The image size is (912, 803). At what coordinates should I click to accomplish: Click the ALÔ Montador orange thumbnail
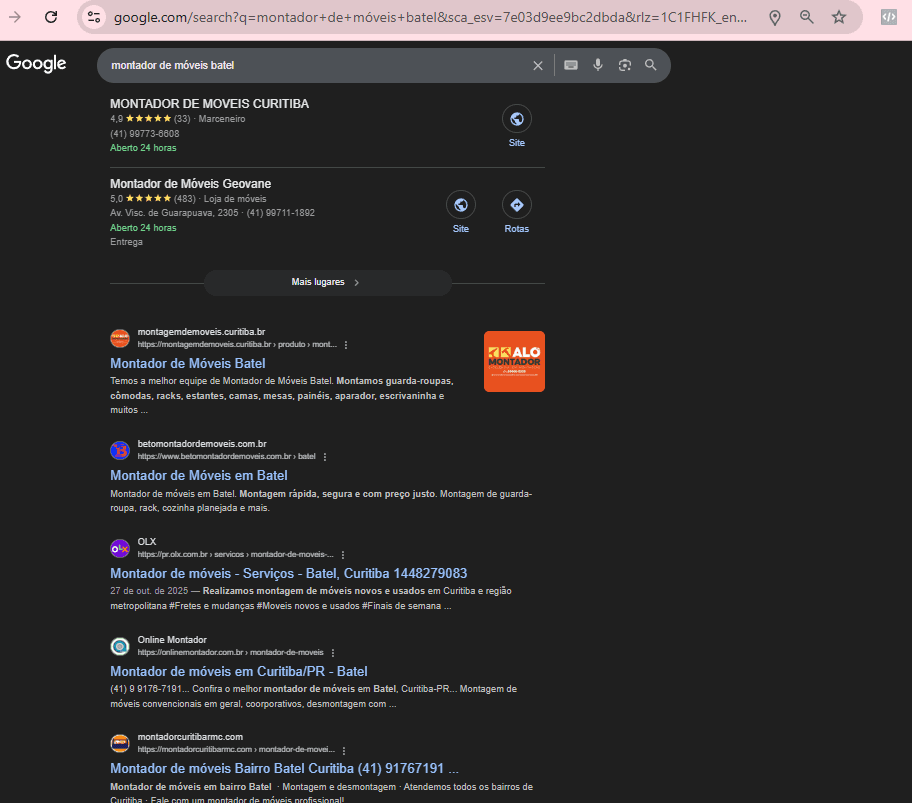tap(514, 361)
